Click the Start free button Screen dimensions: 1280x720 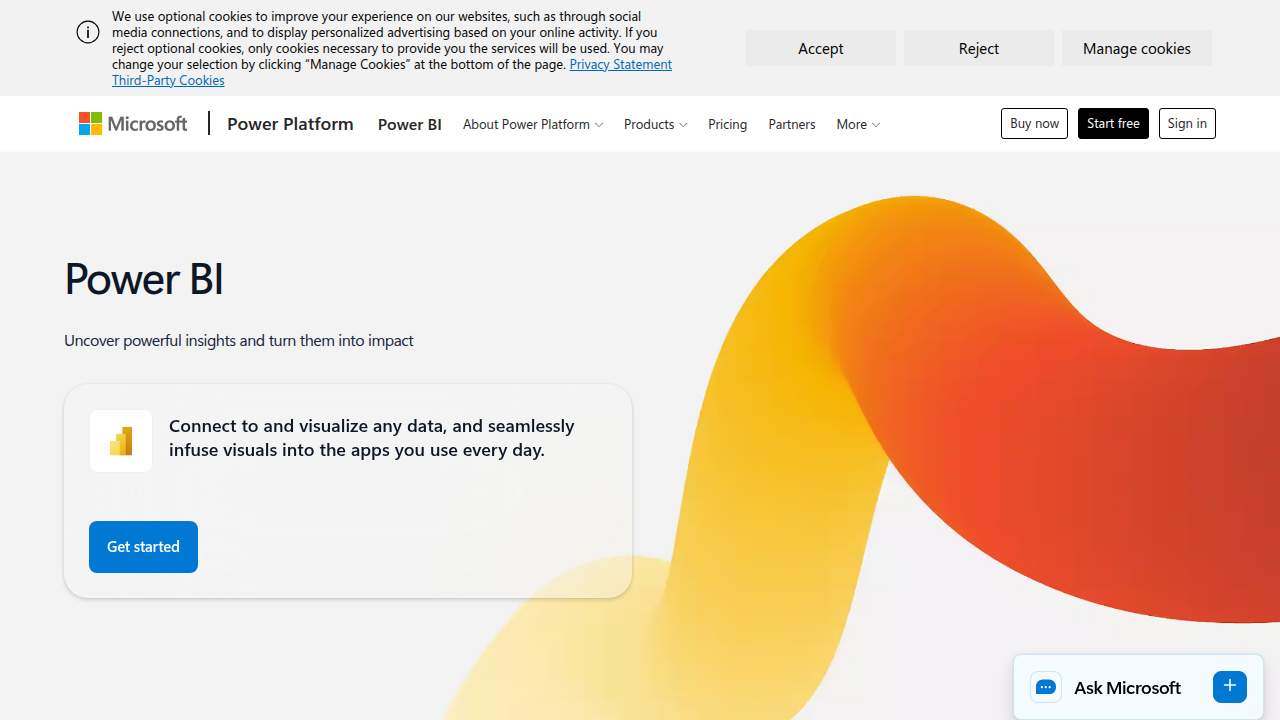pos(1113,123)
